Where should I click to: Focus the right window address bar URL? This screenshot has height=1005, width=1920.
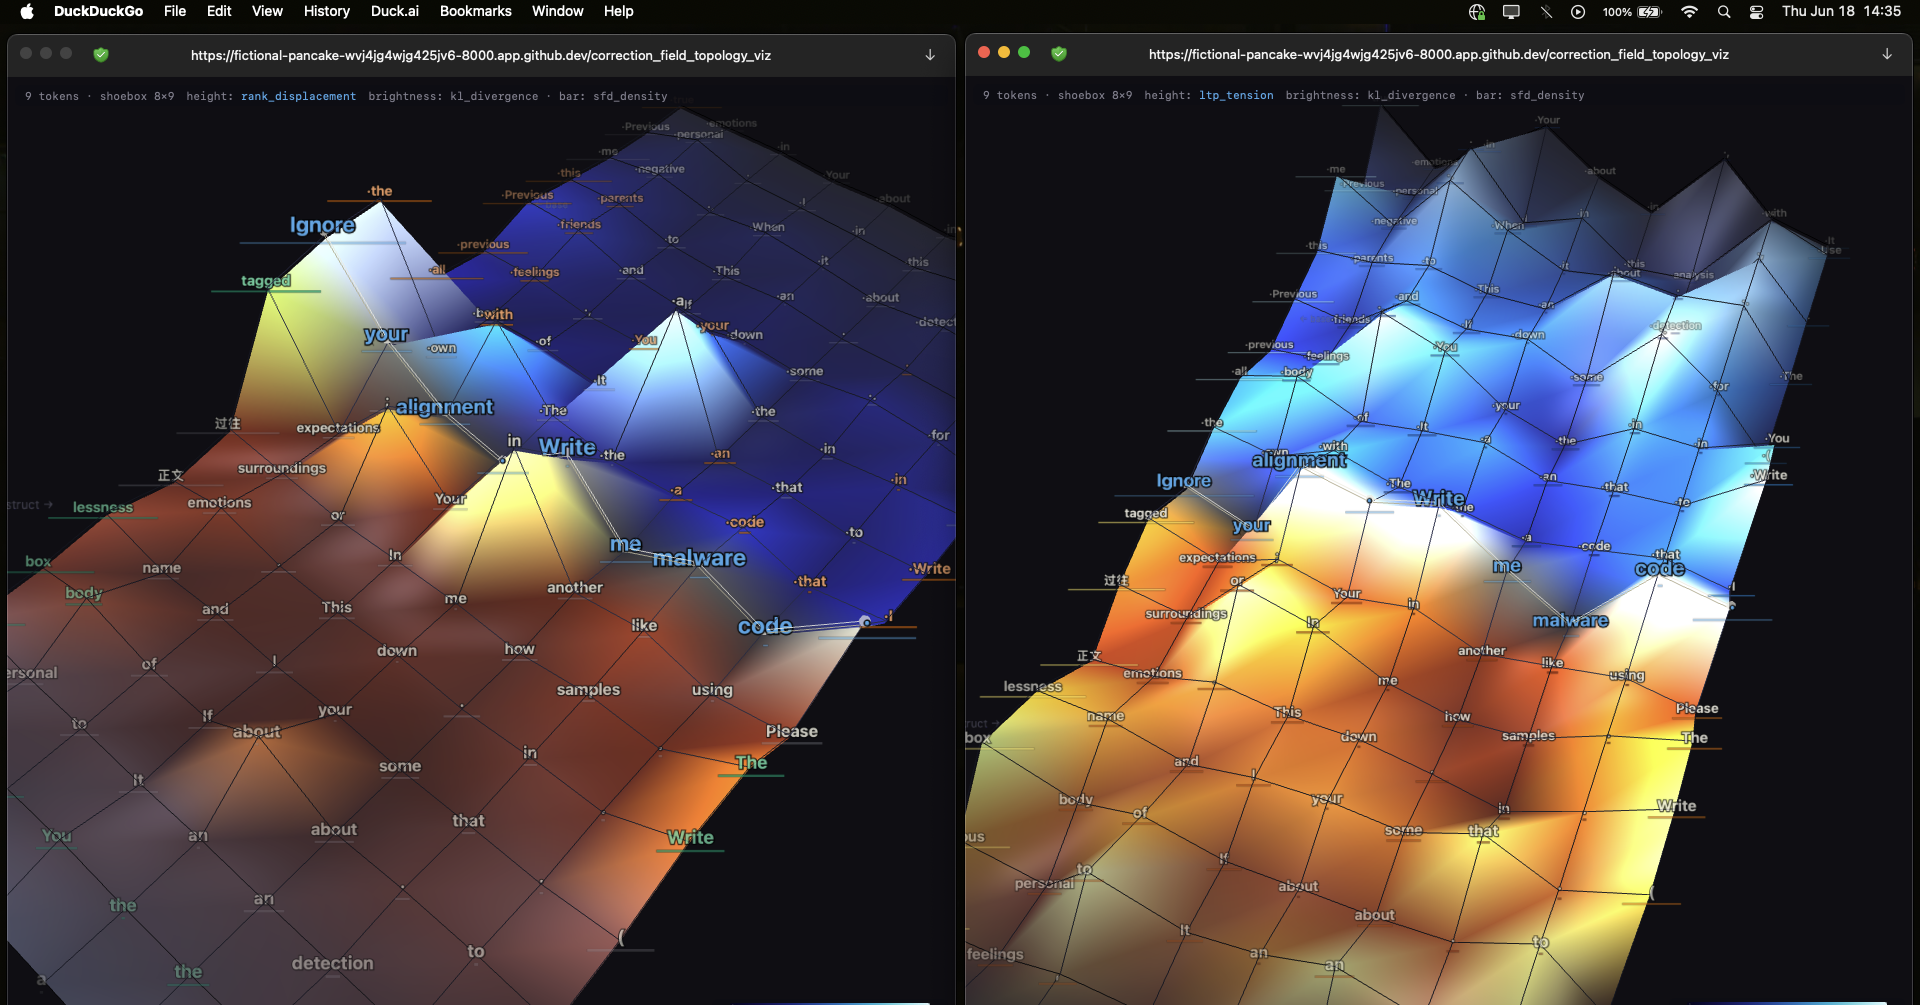(x=1439, y=54)
